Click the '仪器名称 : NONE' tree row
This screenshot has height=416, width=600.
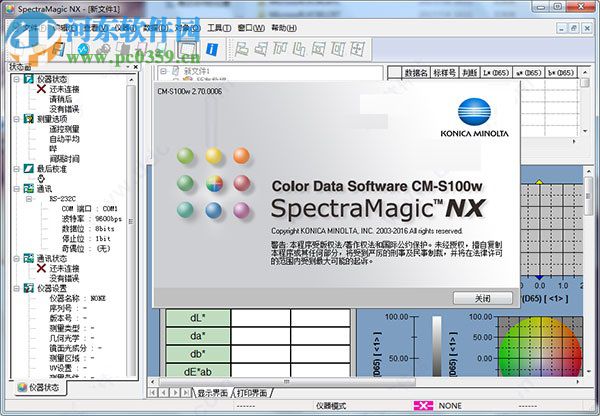tap(77, 298)
